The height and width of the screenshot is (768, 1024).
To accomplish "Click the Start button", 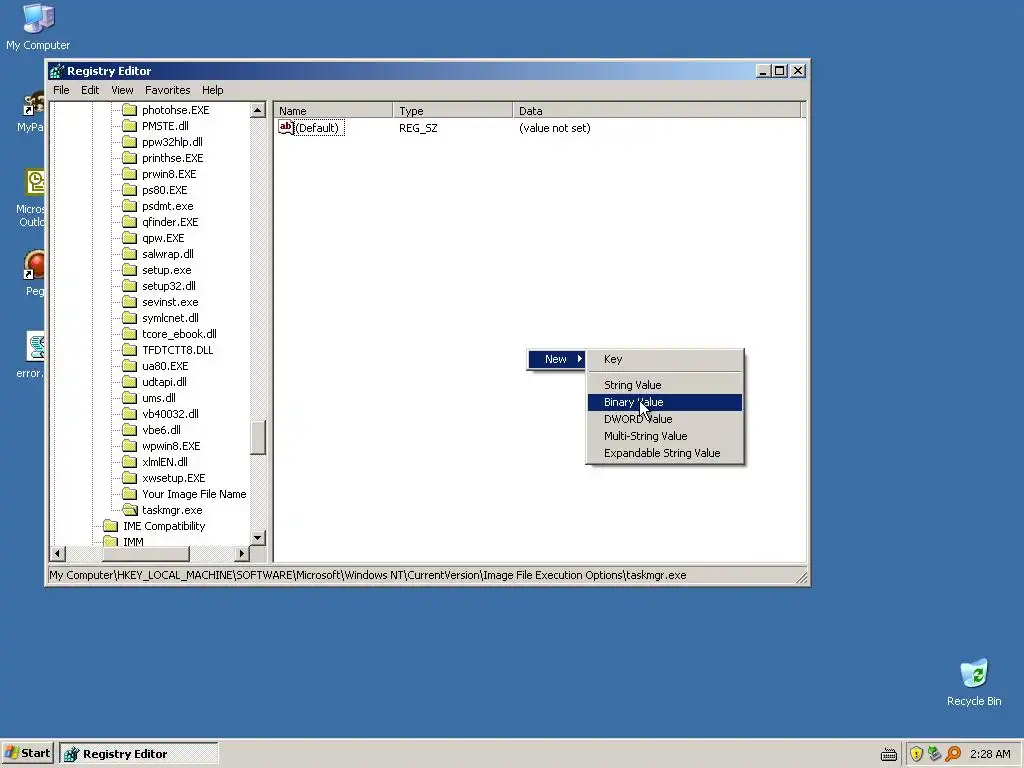I will click(x=28, y=754).
